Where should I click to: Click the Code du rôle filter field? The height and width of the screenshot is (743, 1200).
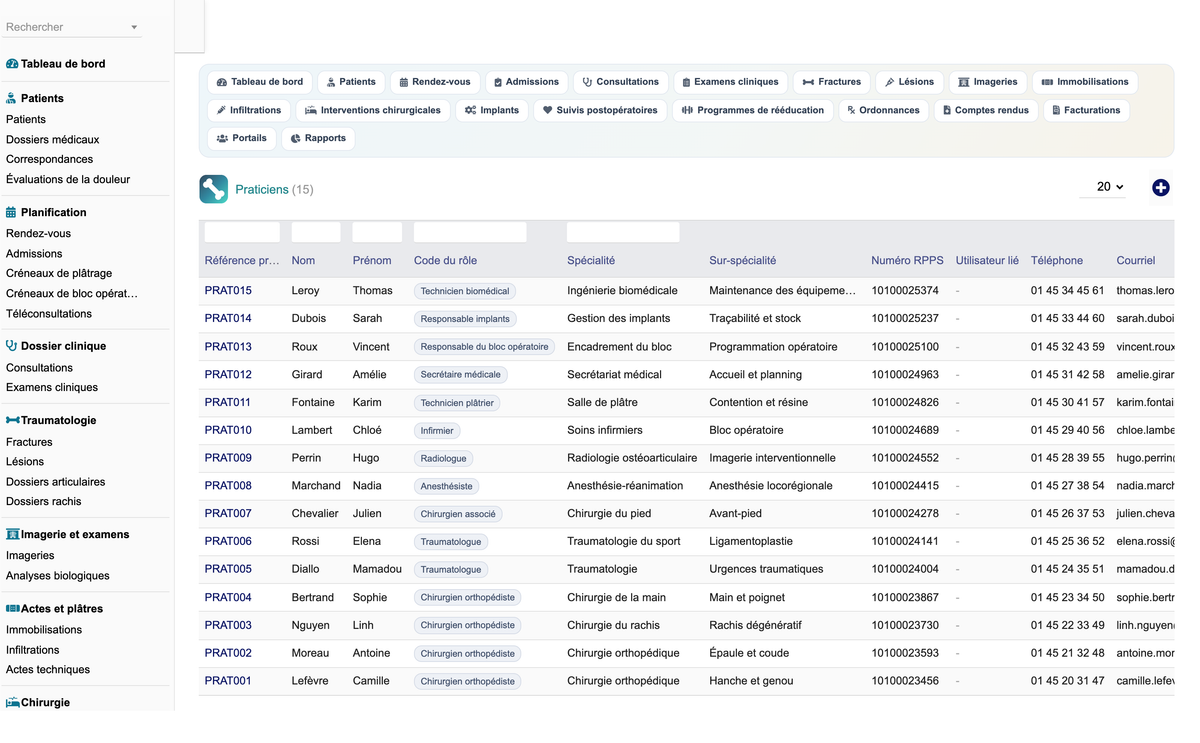click(470, 232)
